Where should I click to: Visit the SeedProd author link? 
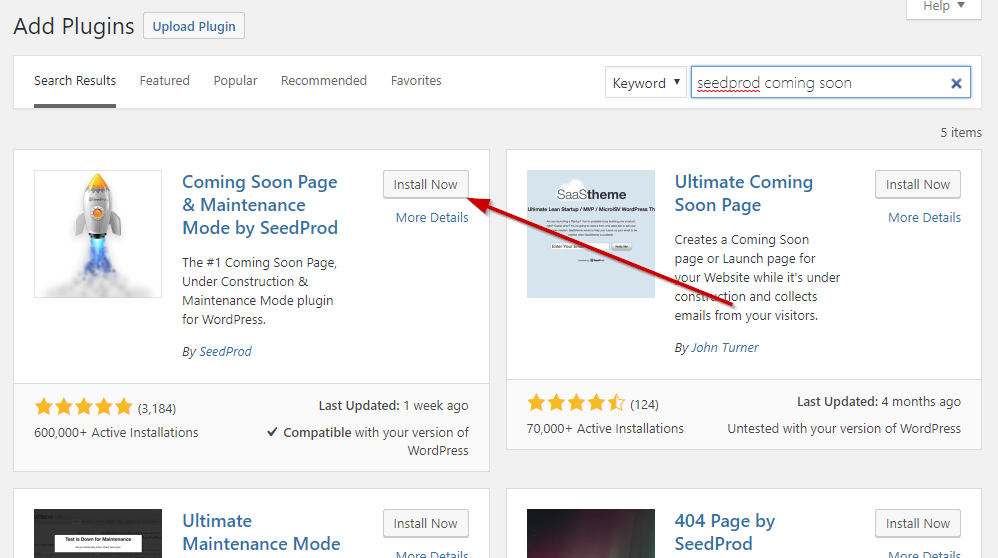225,352
